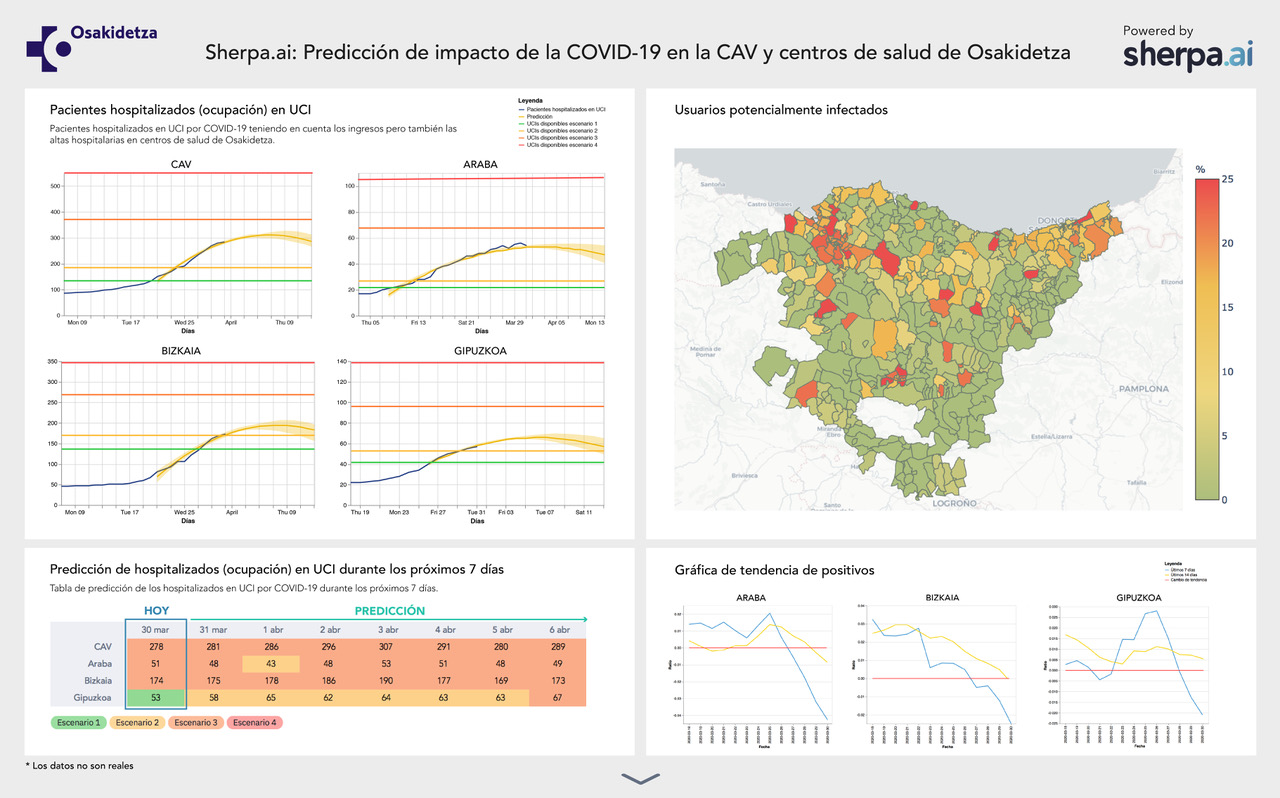Click the '* Los datos no son reales' footnote

click(79, 765)
